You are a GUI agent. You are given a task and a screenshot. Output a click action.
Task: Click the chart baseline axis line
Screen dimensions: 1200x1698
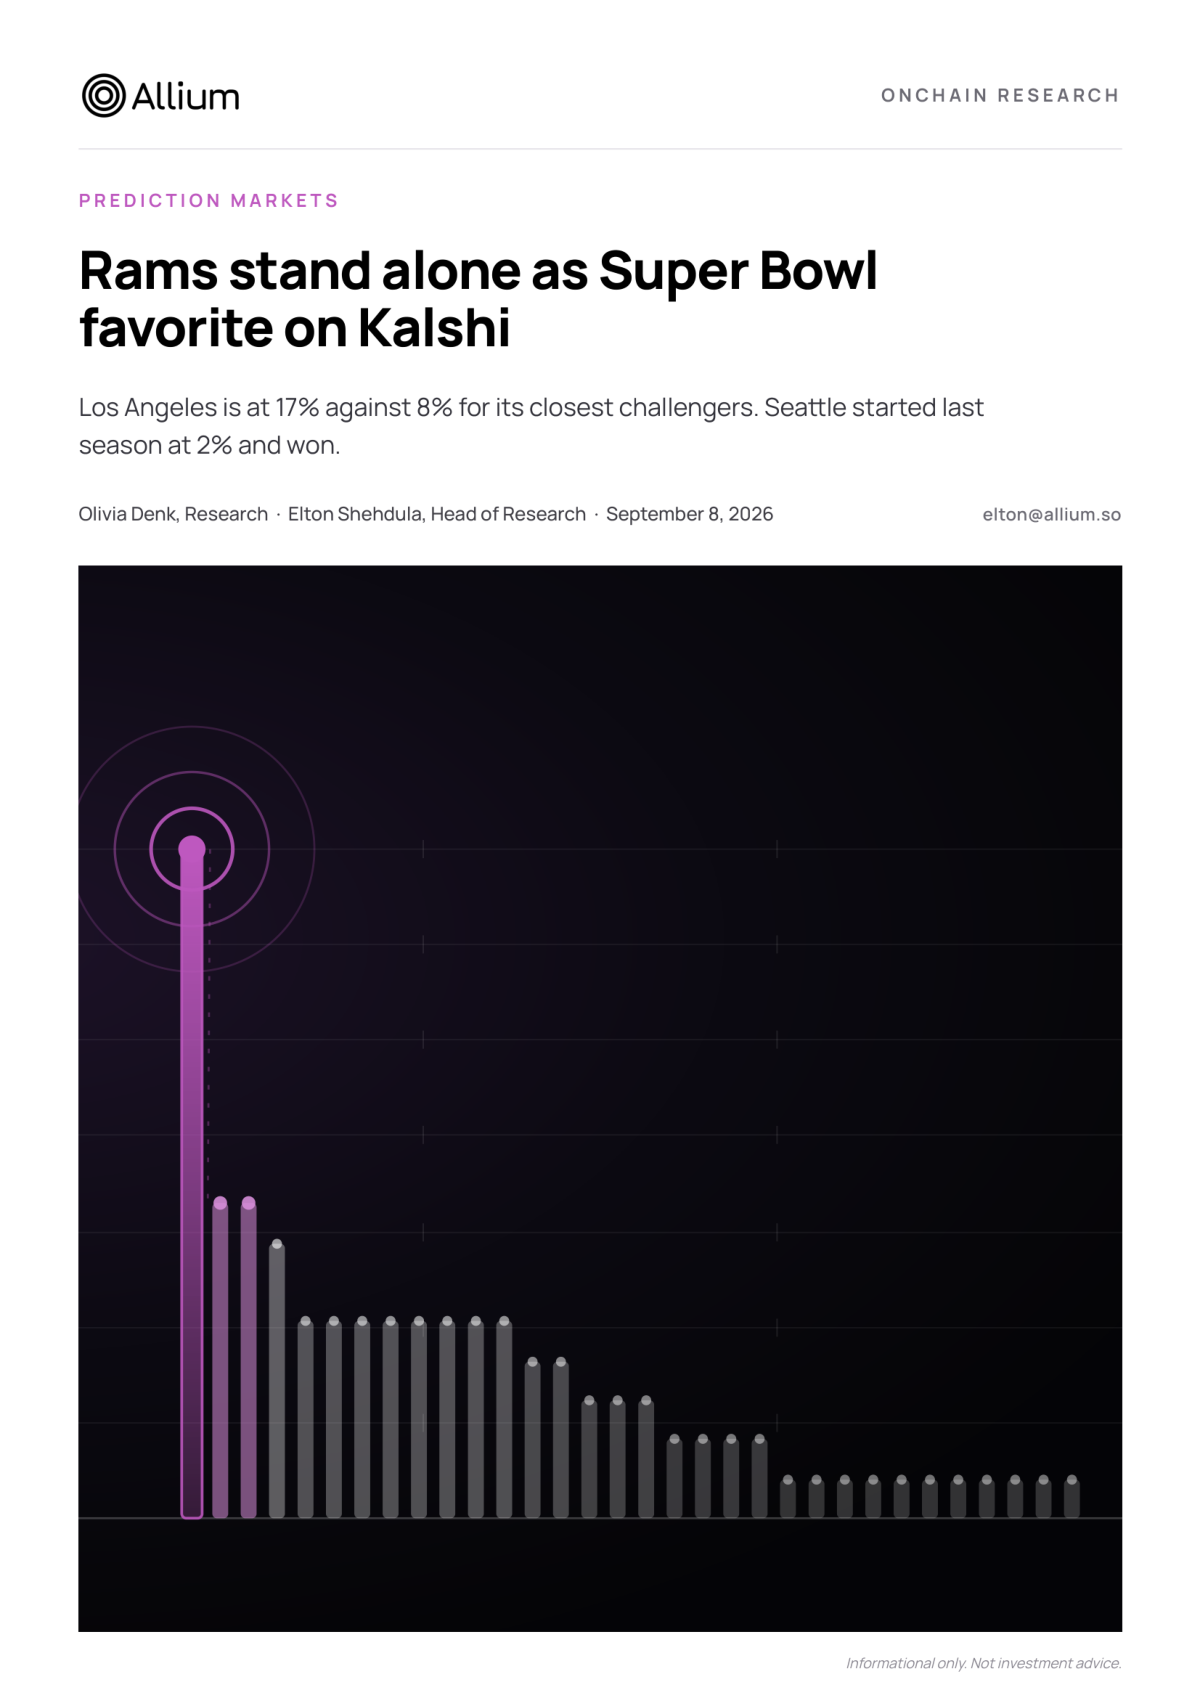[600, 1518]
